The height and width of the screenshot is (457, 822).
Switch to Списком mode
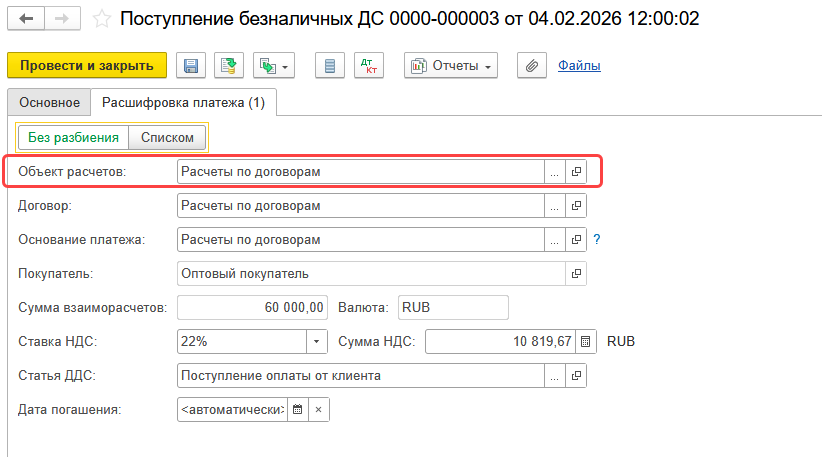pos(167,138)
